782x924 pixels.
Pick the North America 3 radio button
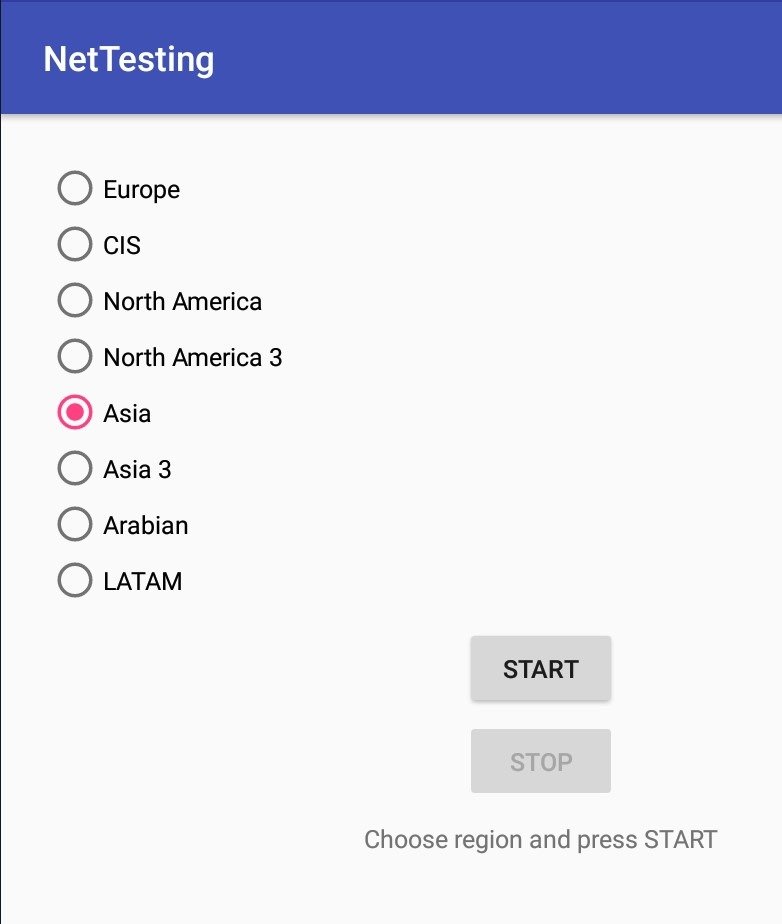pyautogui.click(x=75, y=357)
